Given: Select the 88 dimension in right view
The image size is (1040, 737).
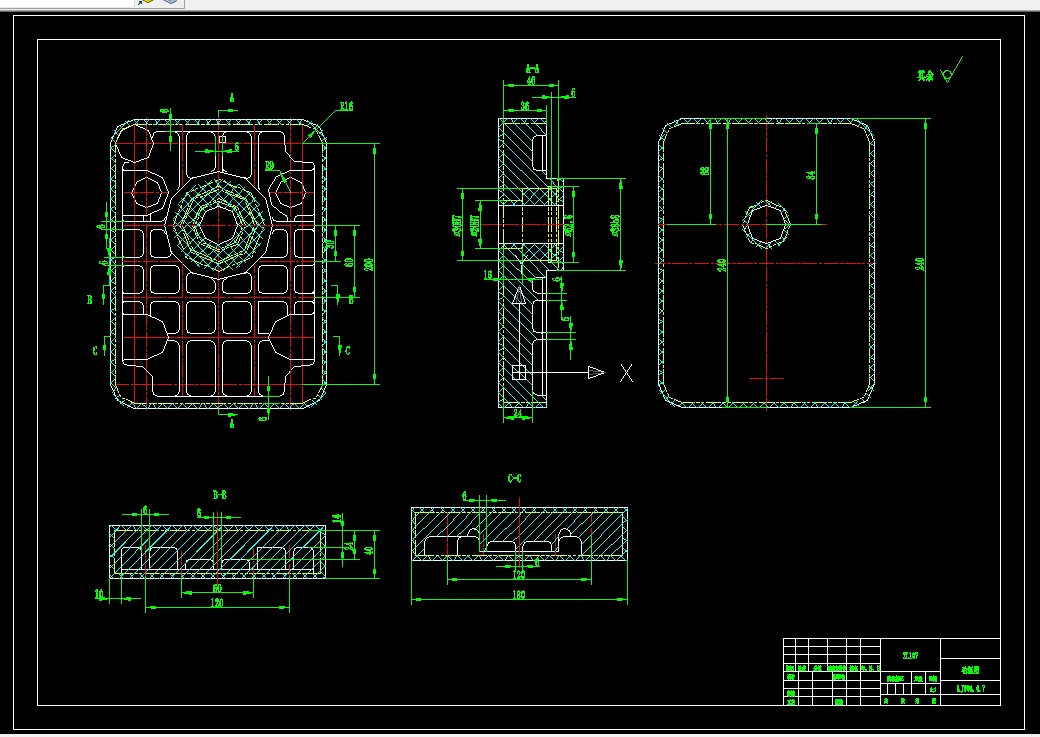Looking at the screenshot, I should tap(704, 170).
